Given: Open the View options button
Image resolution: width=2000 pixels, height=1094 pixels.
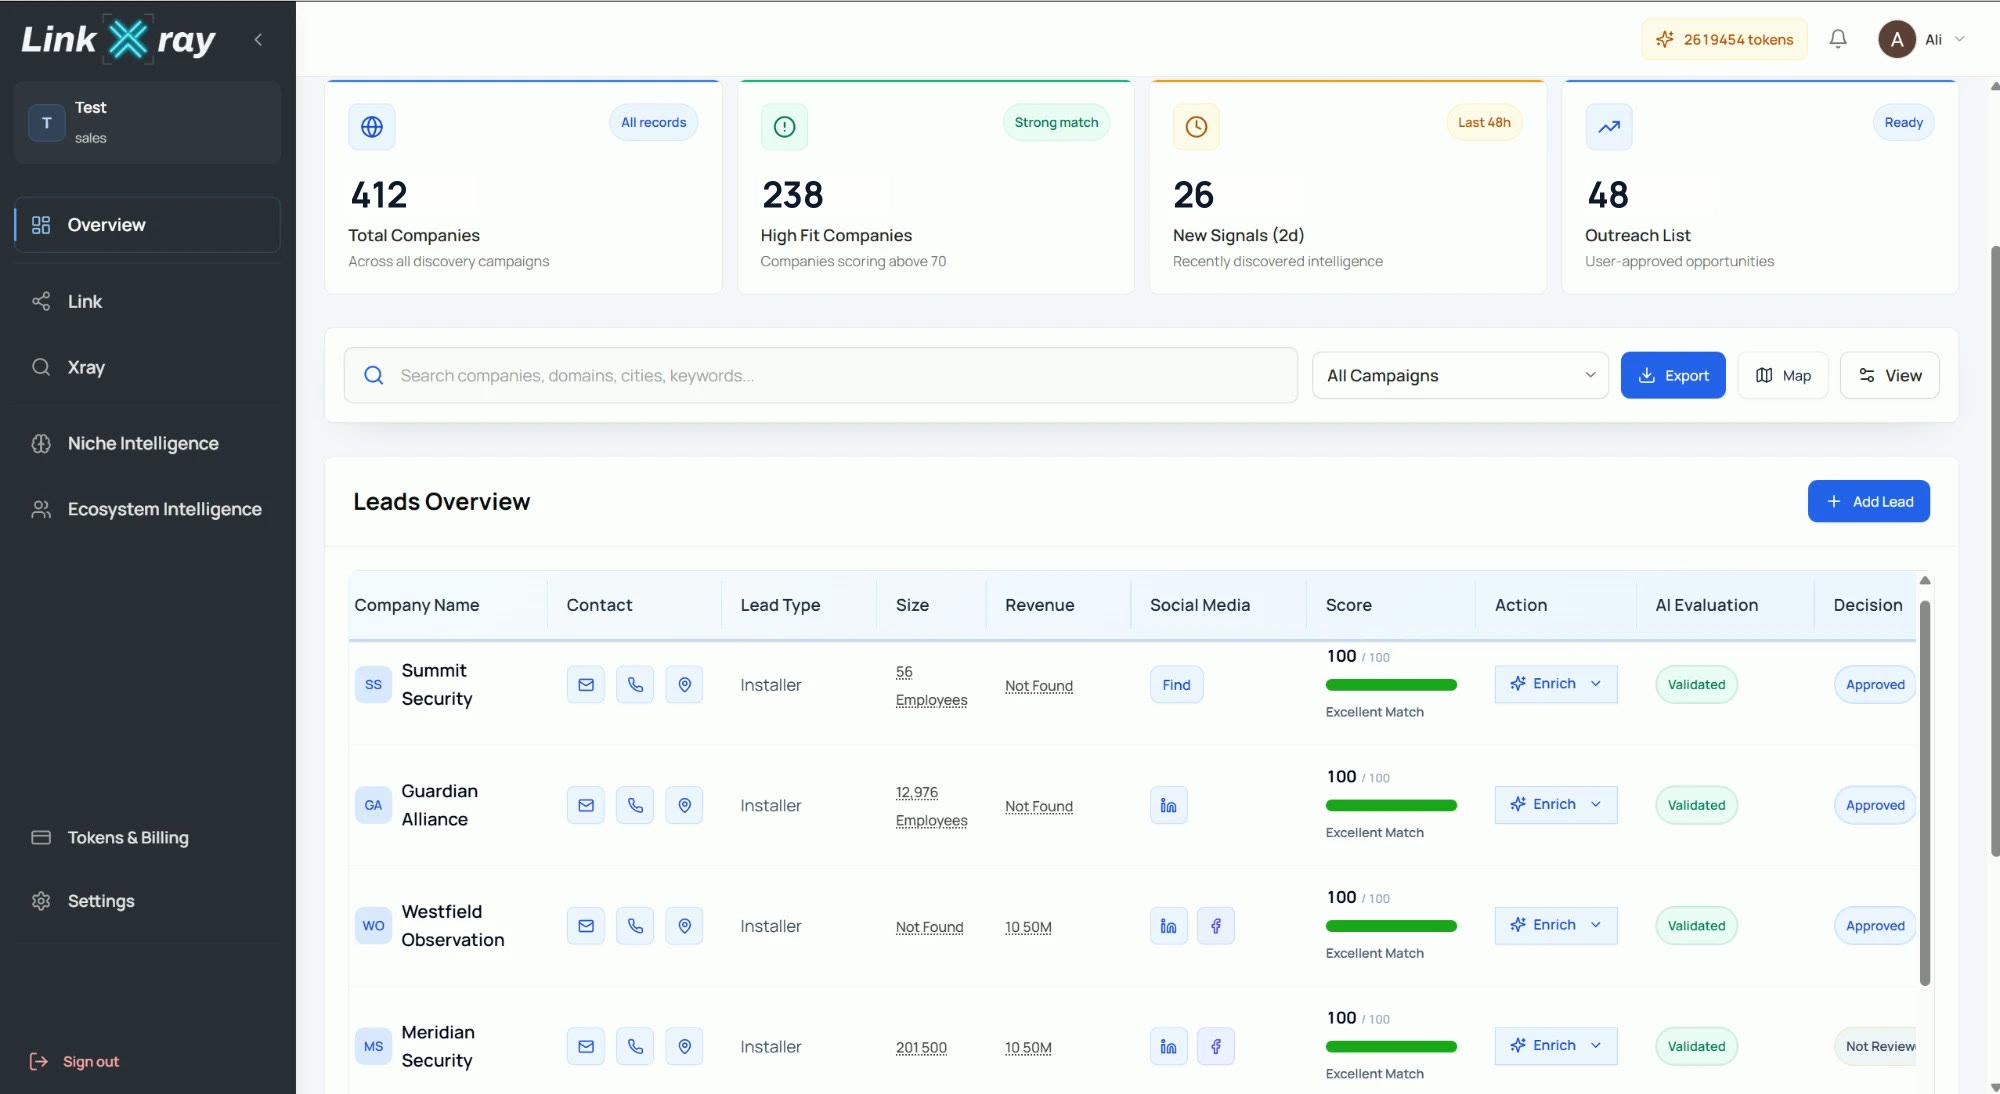Looking at the screenshot, I should 1890,376.
